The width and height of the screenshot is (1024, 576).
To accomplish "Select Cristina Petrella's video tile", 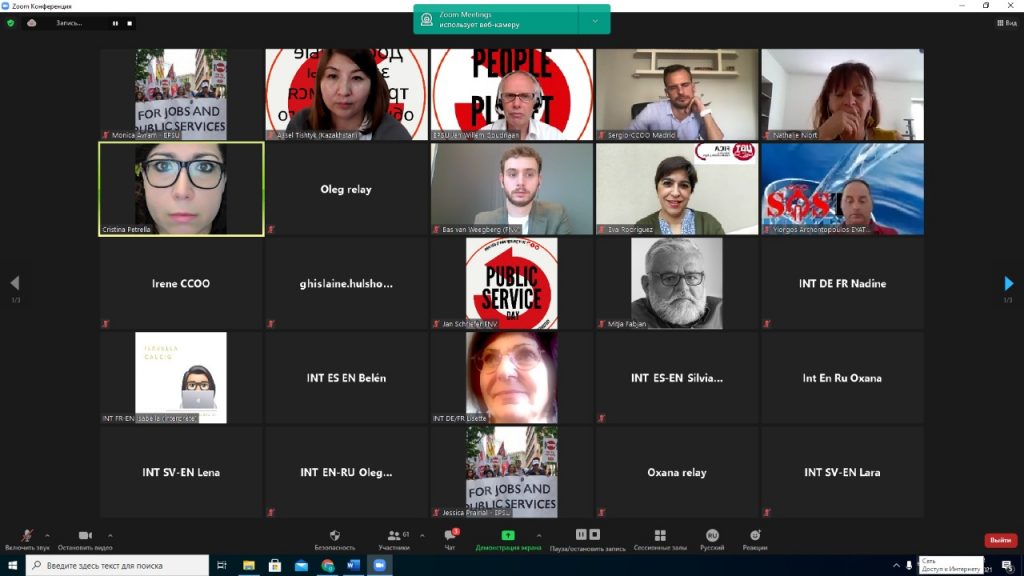I will coord(181,189).
